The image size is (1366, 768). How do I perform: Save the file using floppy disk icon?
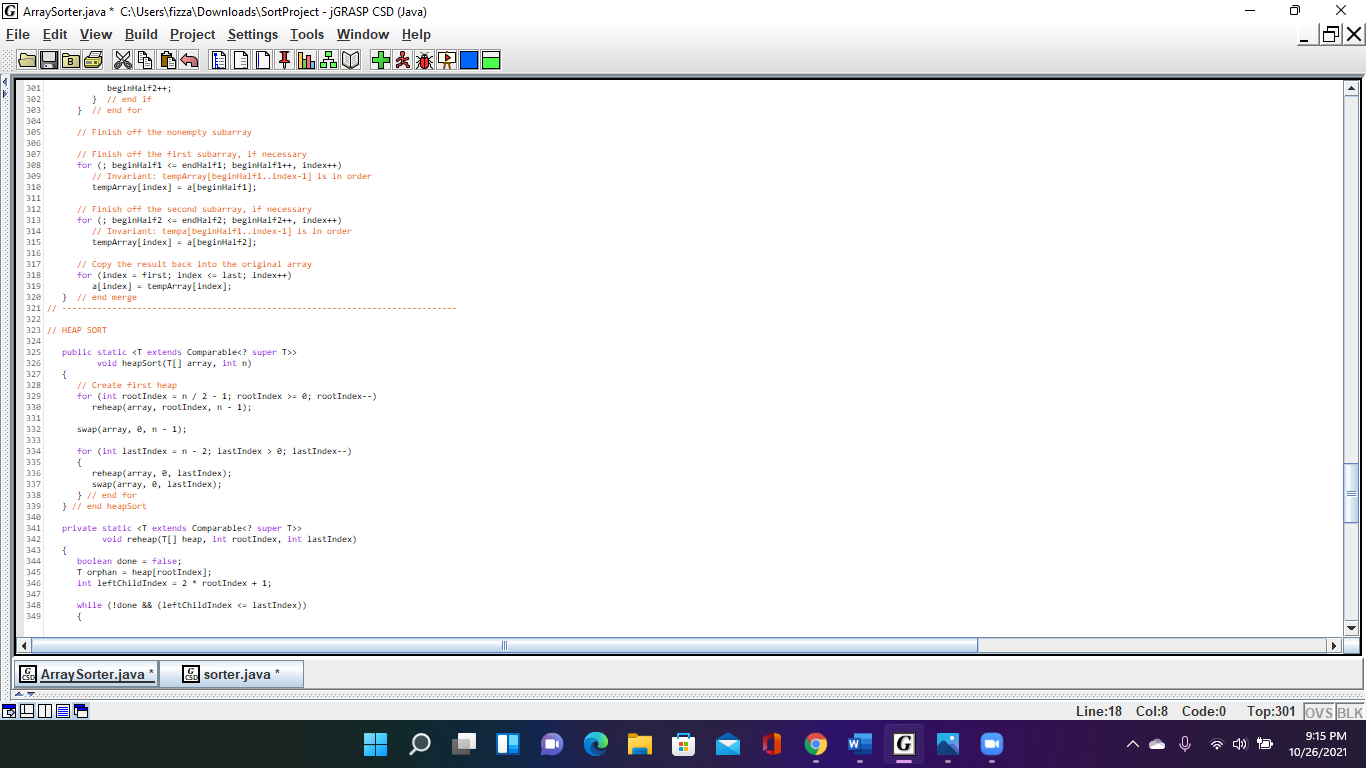click(x=48, y=60)
